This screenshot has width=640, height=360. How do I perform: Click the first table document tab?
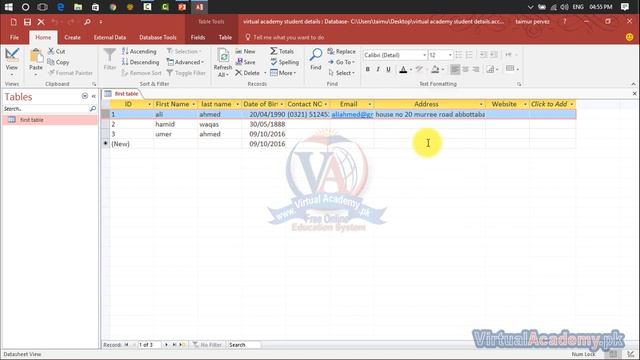(x=122, y=93)
